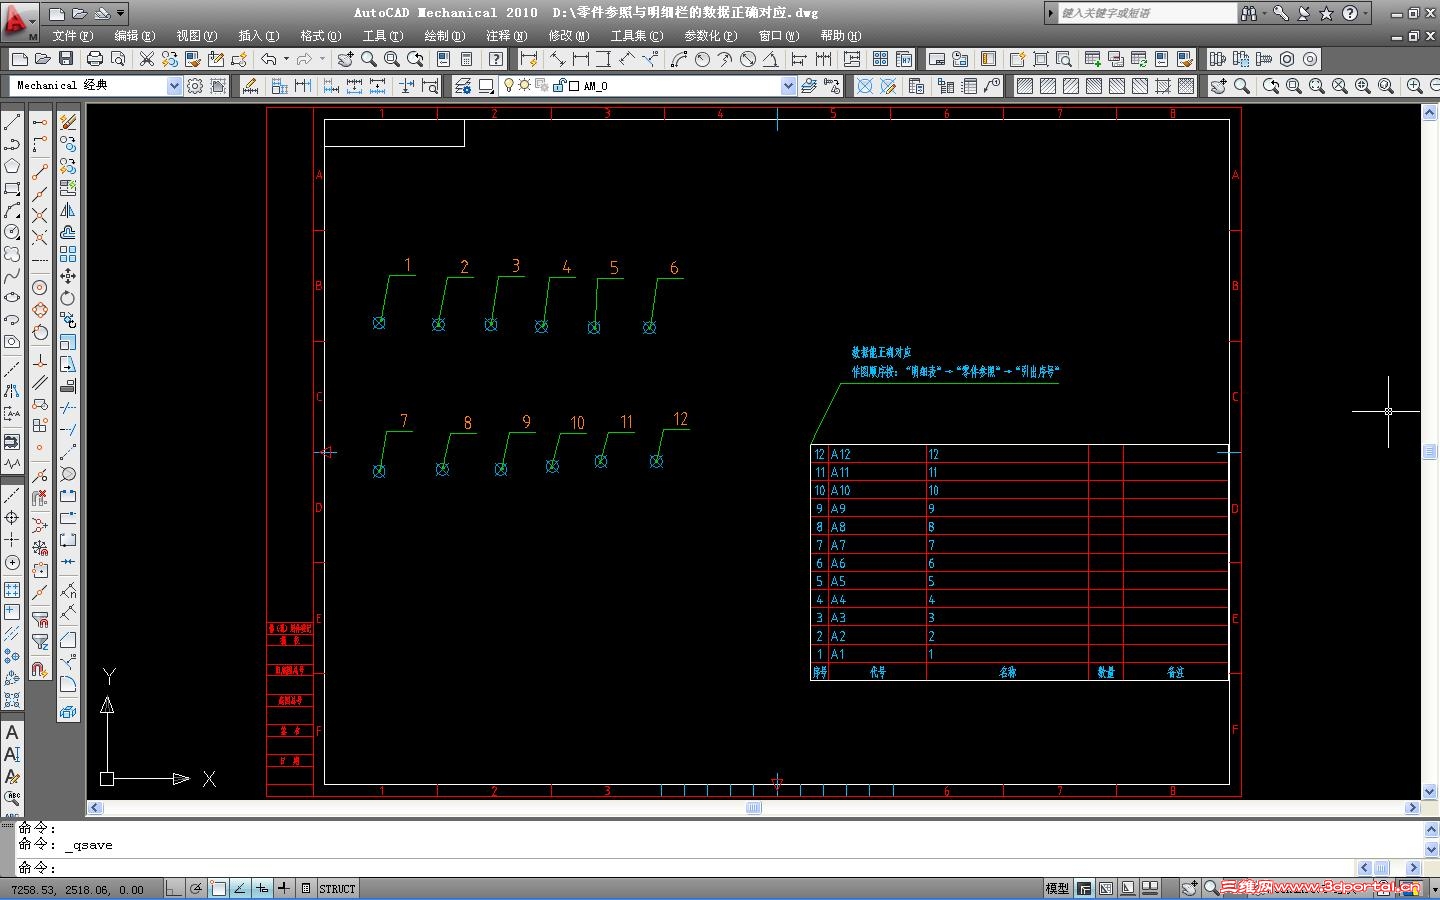Screen dimensions: 1440x900
Task: Toggle Dynamic Input in status bar
Action: point(262,888)
